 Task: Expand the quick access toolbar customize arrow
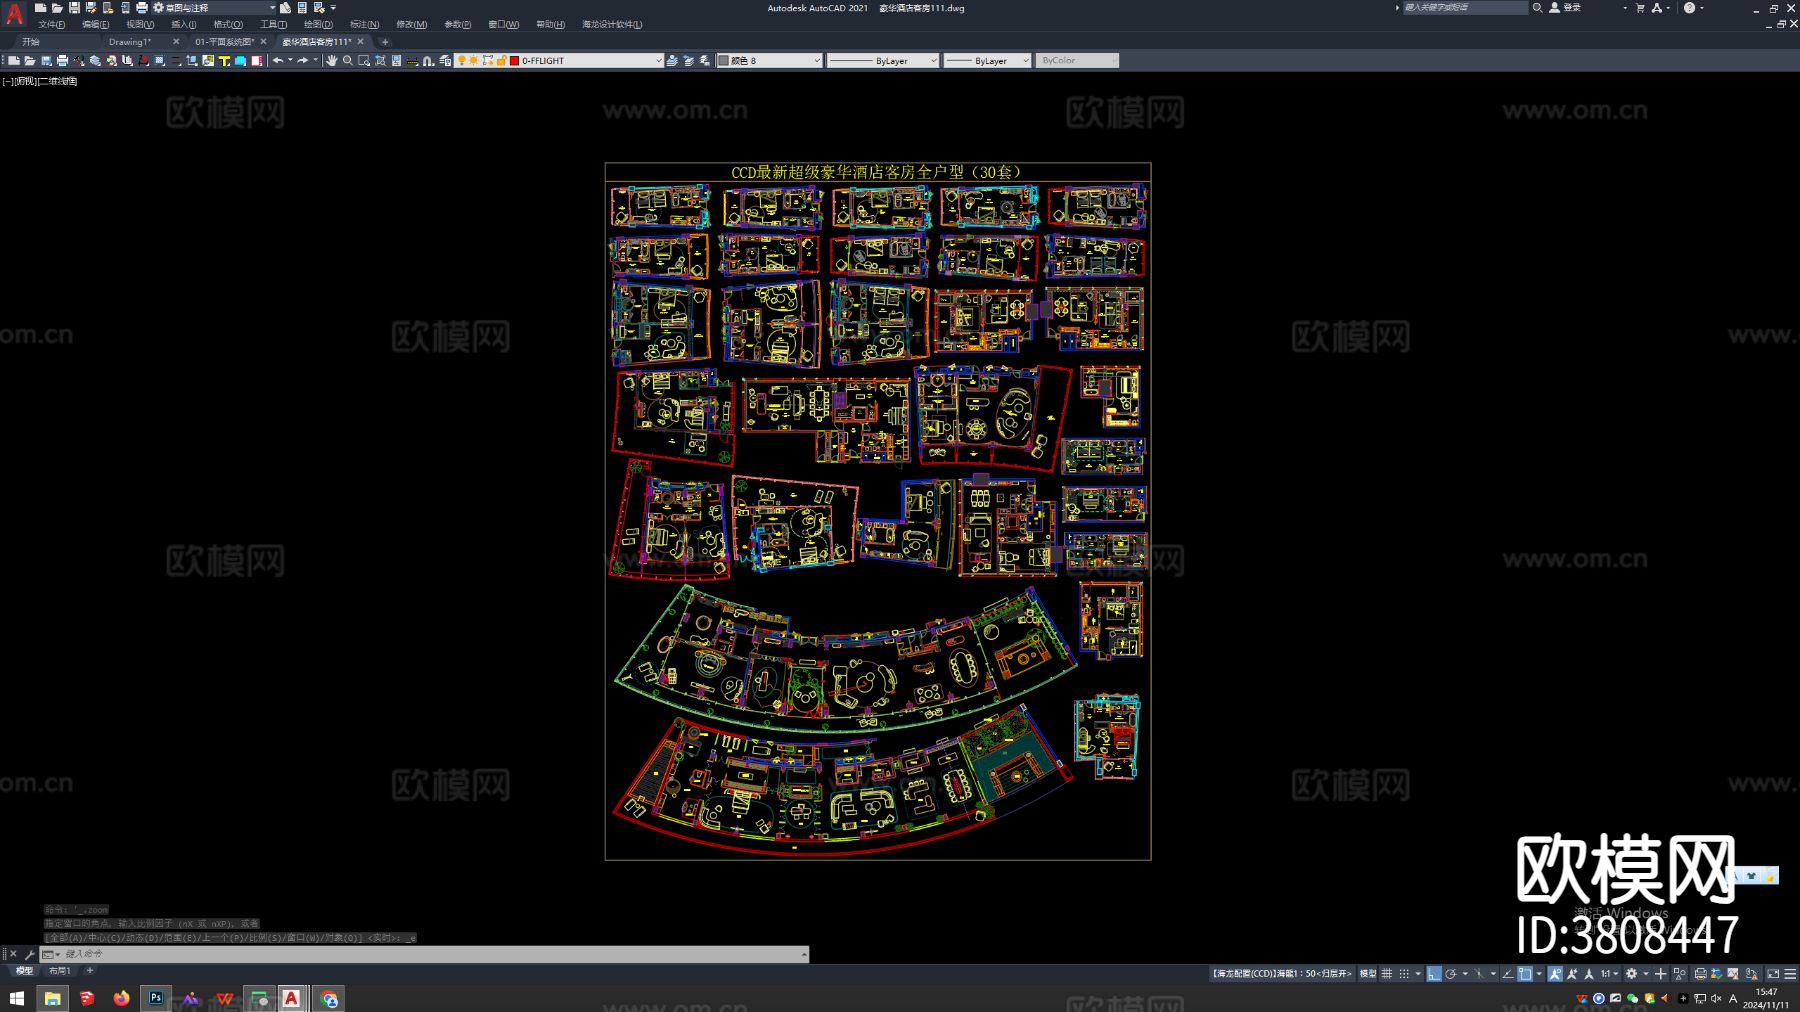click(333, 8)
